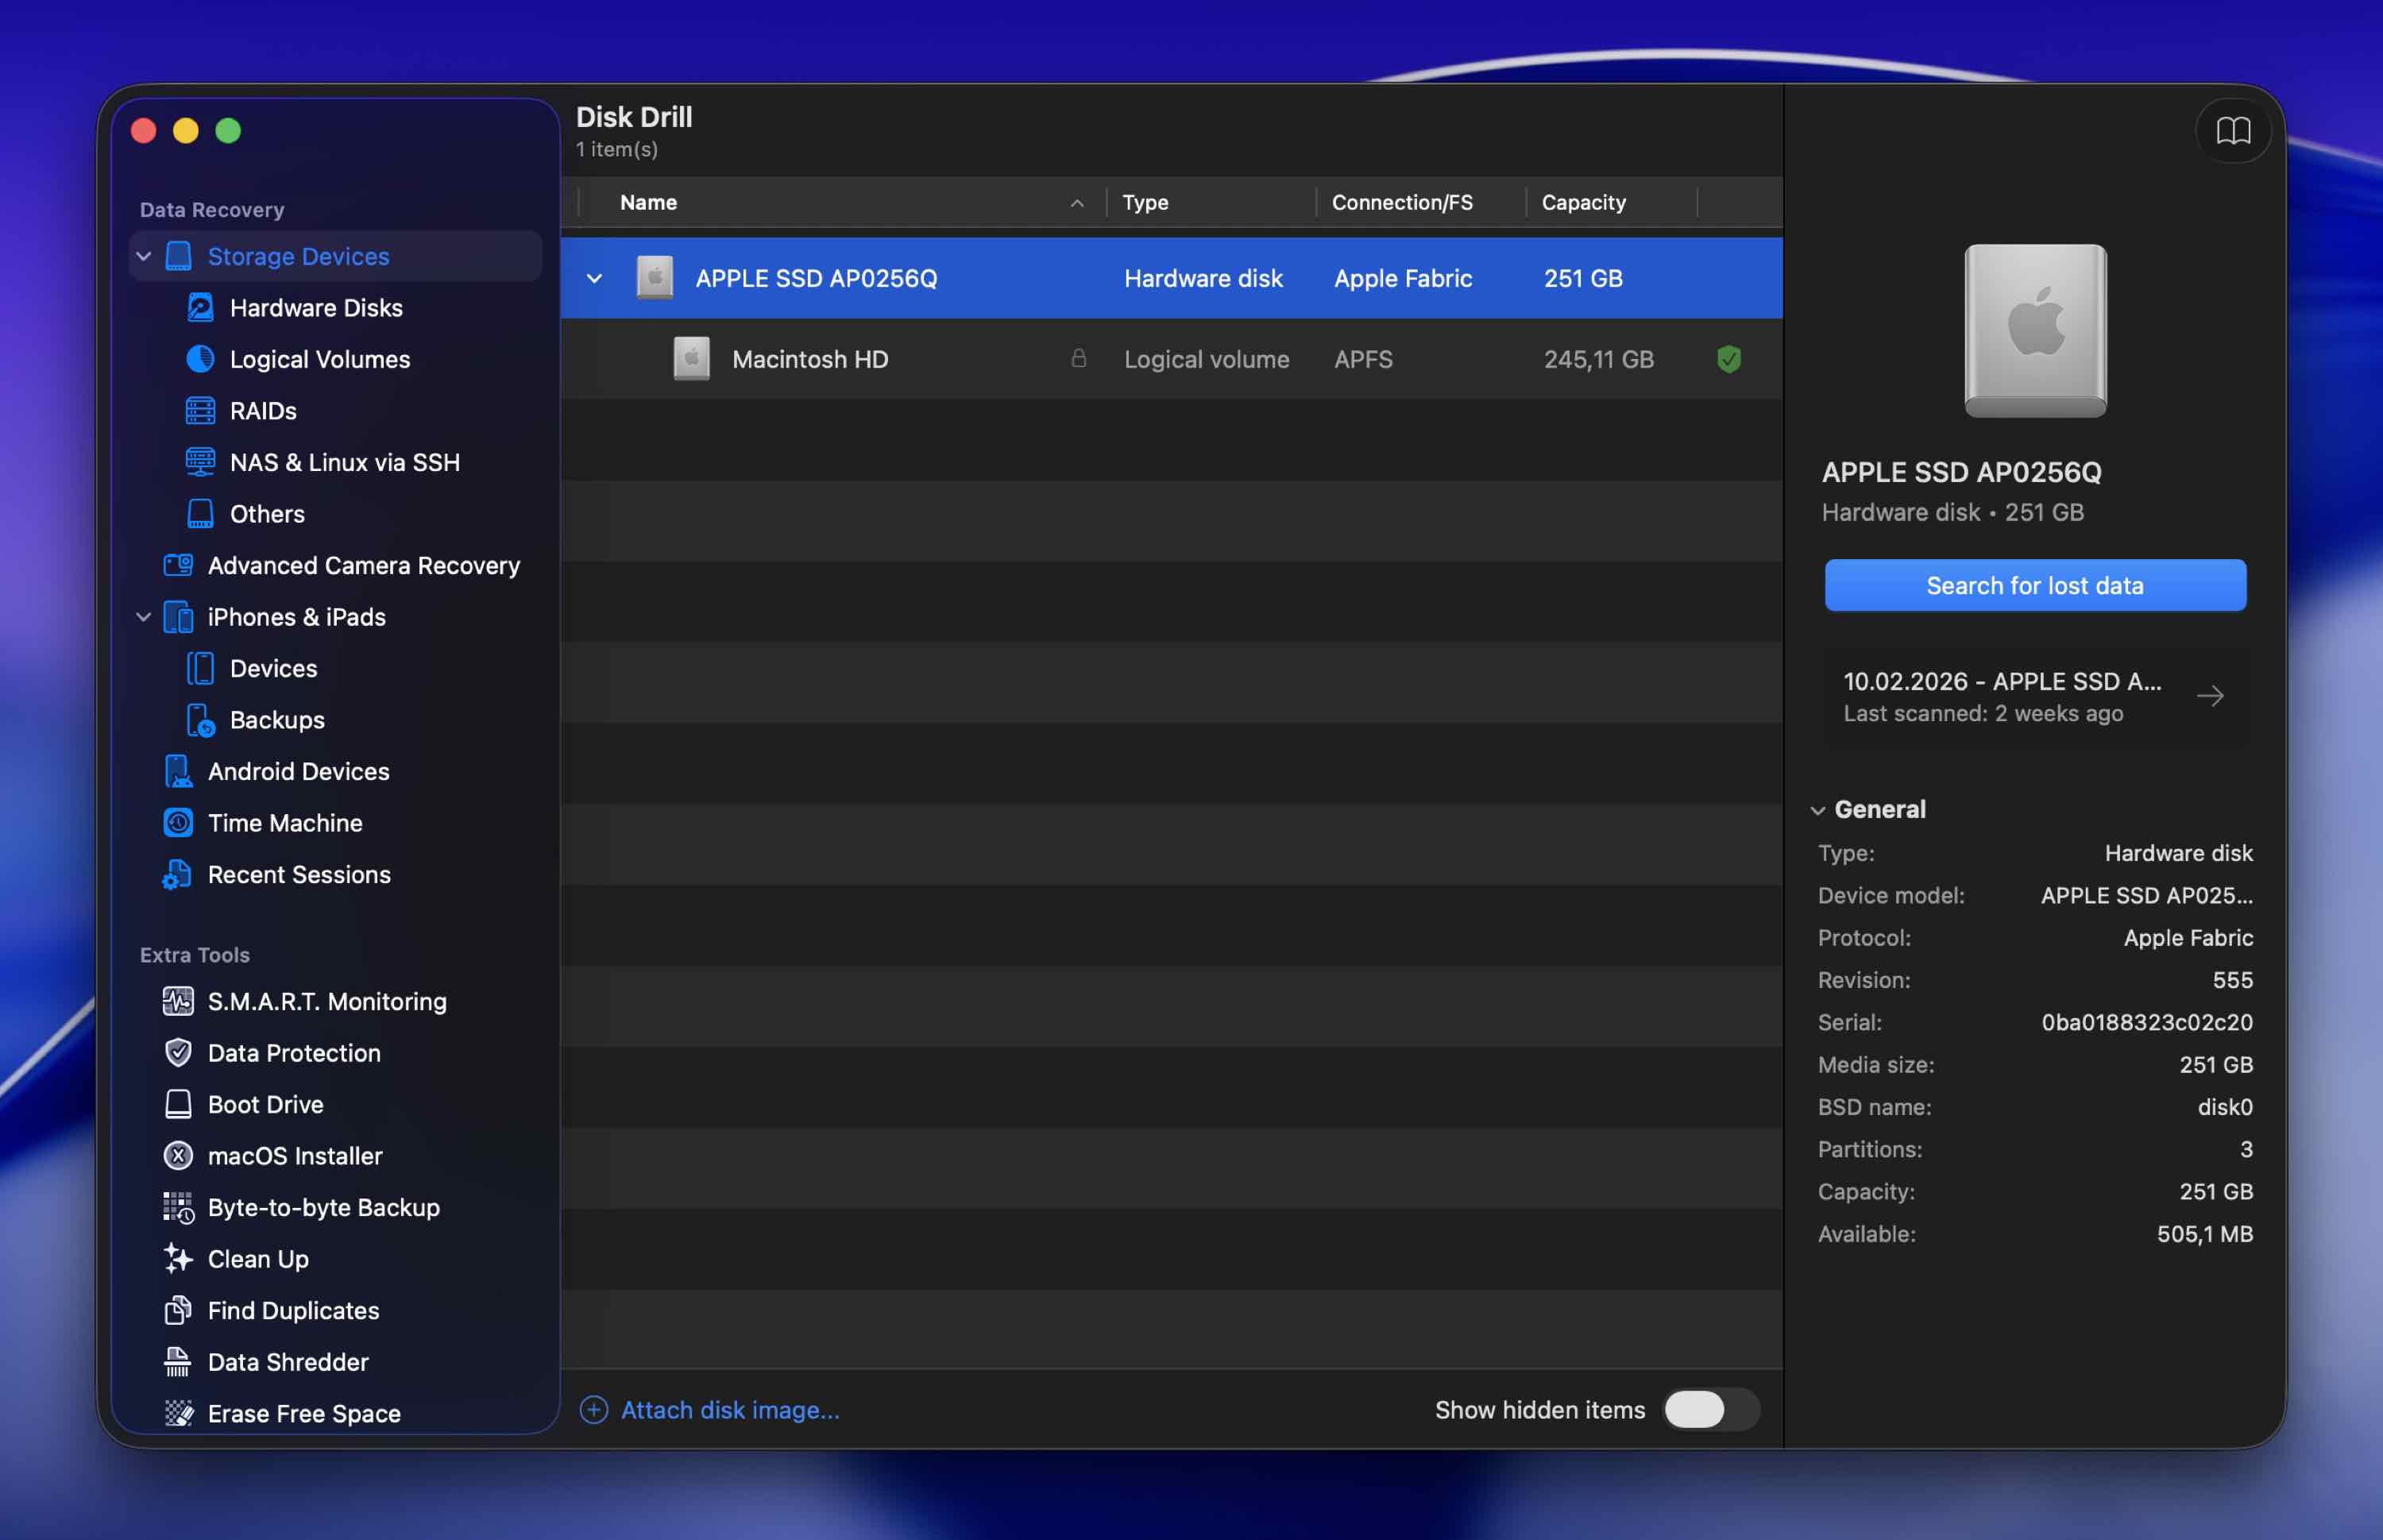Select Hardware Disks in the sidebar

(x=316, y=308)
